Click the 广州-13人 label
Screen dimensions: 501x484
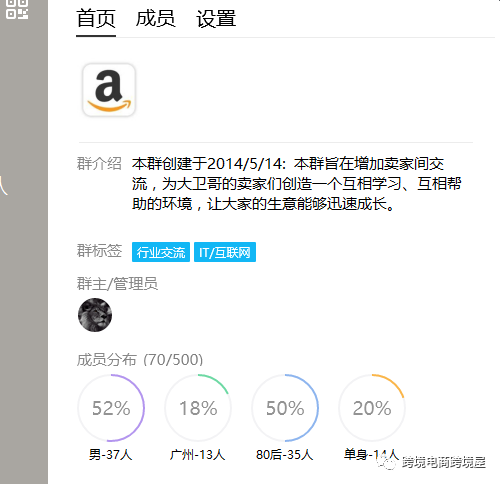tap(197, 454)
